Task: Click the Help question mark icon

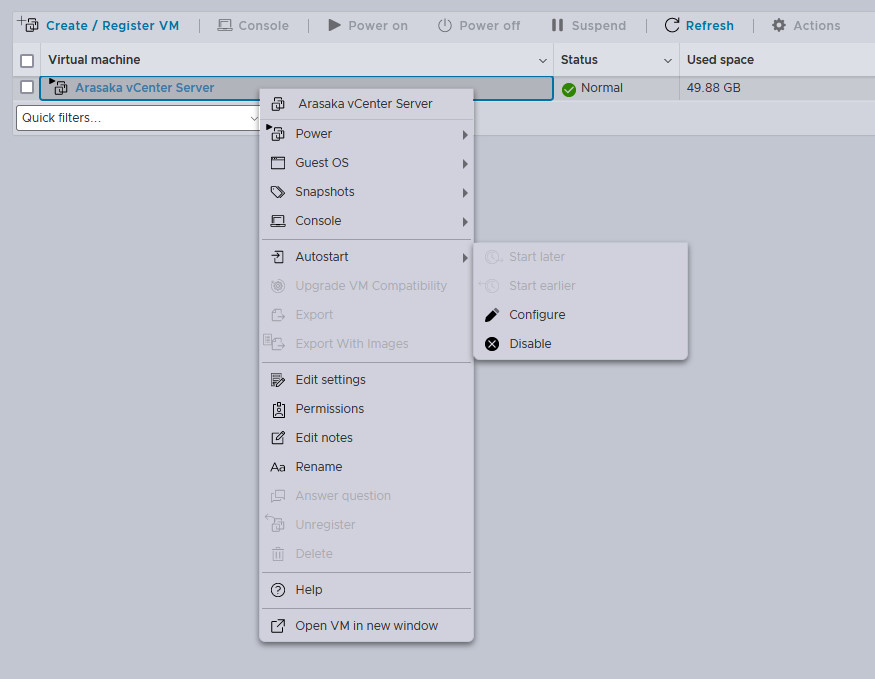Action: click(x=278, y=590)
